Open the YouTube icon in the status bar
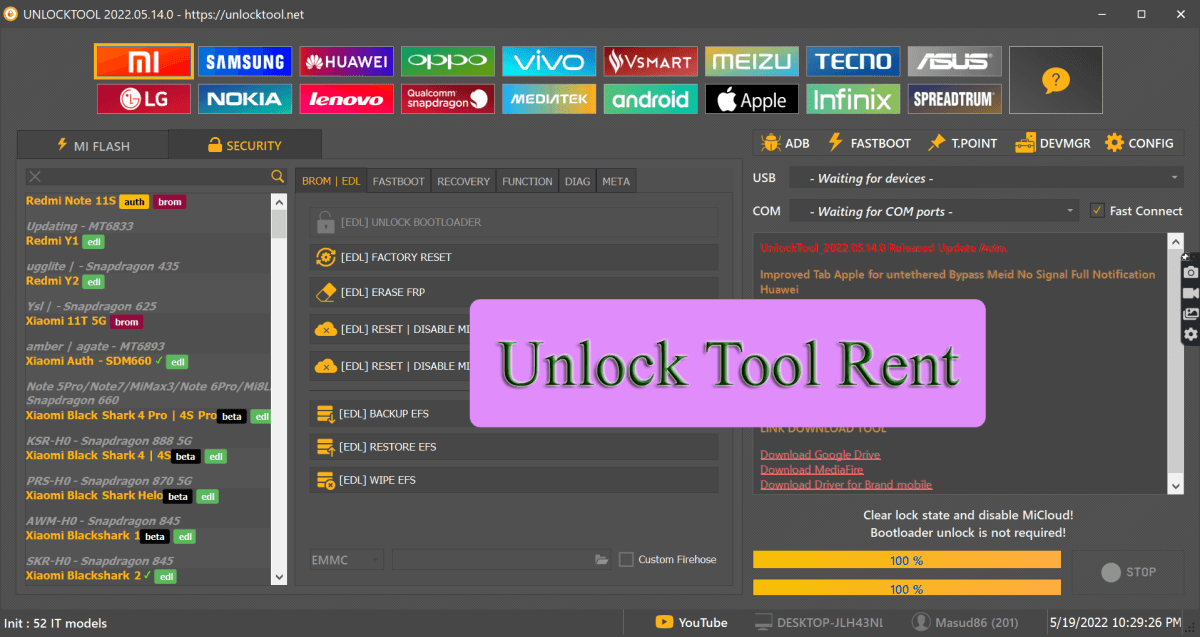The width and height of the screenshot is (1200, 637). point(665,621)
